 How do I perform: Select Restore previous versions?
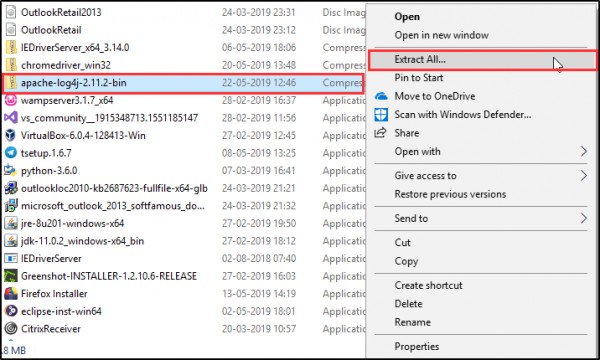click(x=450, y=194)
